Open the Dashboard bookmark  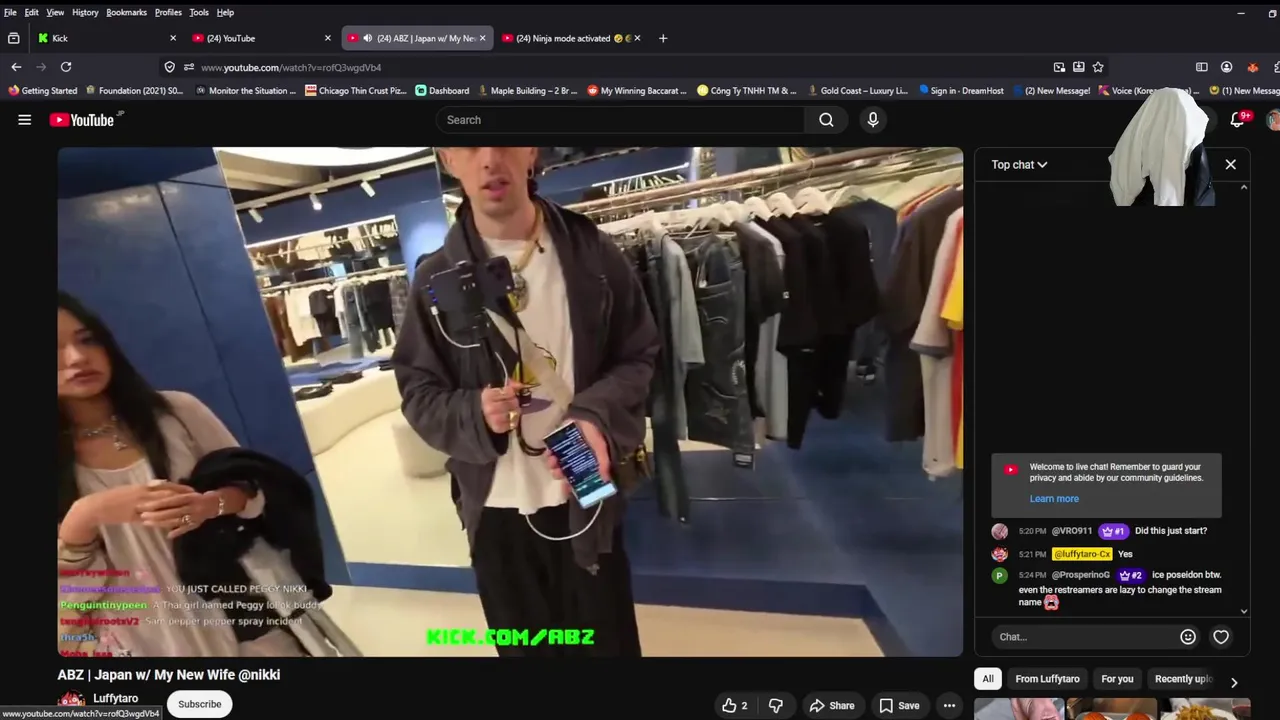[x=442, y=91]
